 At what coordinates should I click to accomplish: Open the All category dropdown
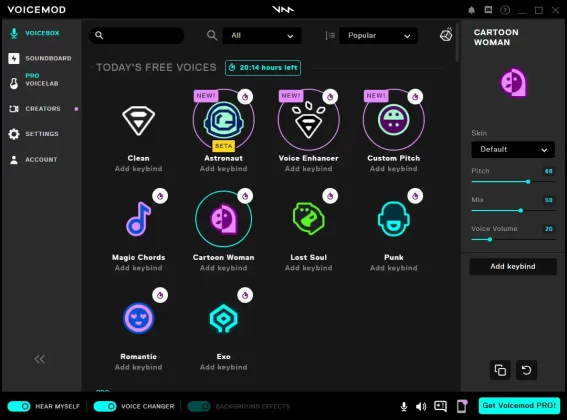(262, 35)
